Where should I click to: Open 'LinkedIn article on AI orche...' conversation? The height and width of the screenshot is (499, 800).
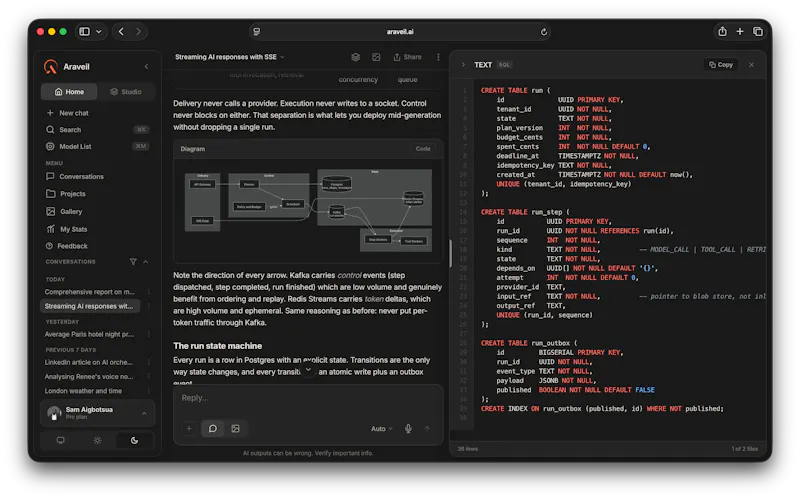[x=89, y=362]
